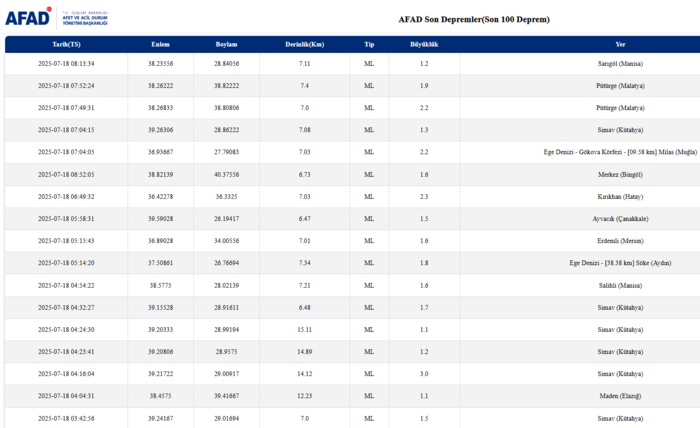The image size is (700, 428).
Task: Select the Derinlik(Km) column header
Action: coord(304,45)
